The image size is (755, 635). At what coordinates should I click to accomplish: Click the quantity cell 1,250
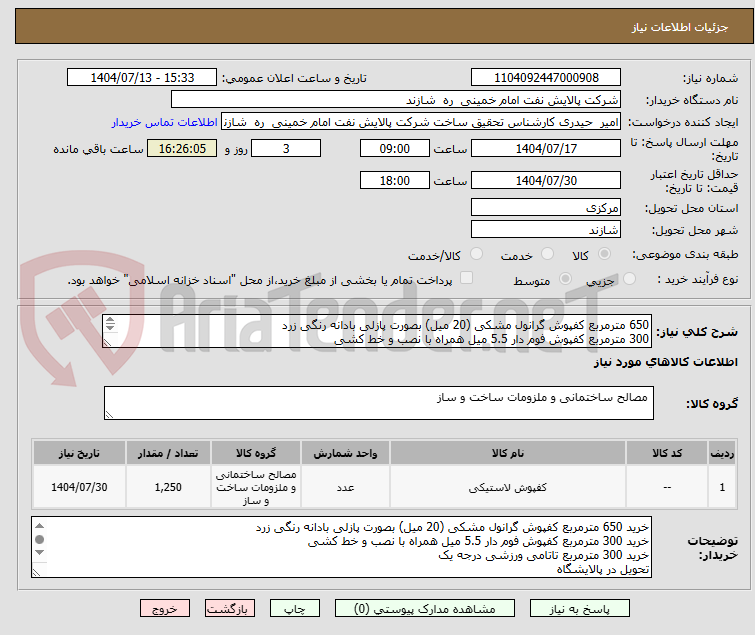[168, 487]
